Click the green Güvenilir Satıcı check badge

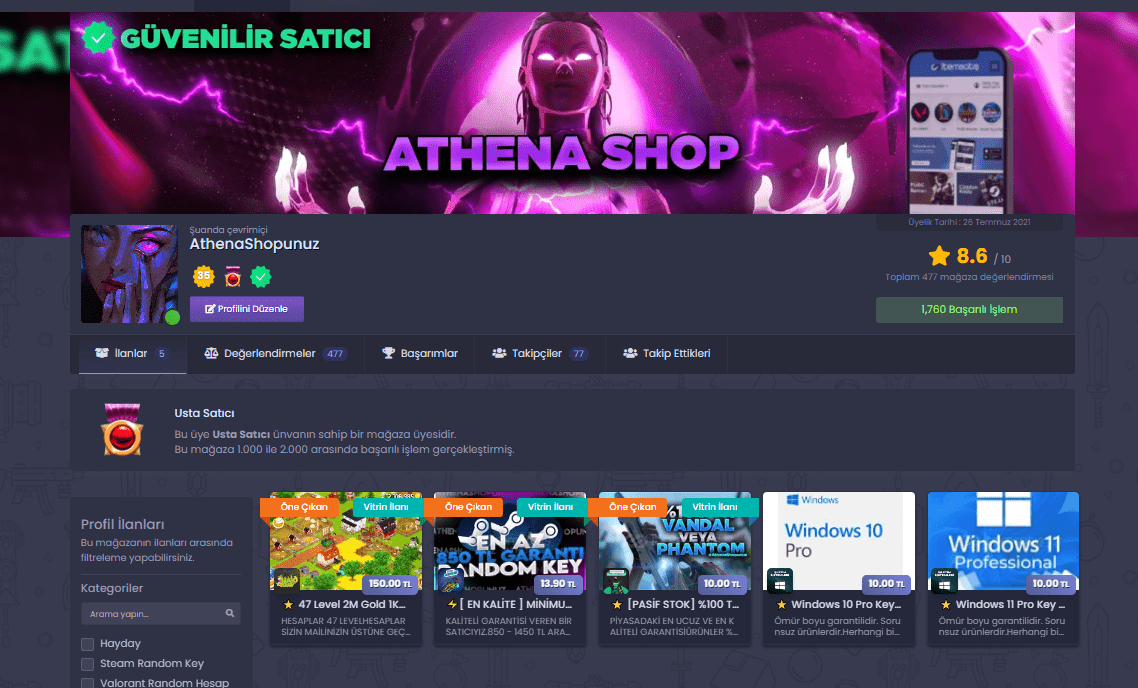click(x=98, y=37)
